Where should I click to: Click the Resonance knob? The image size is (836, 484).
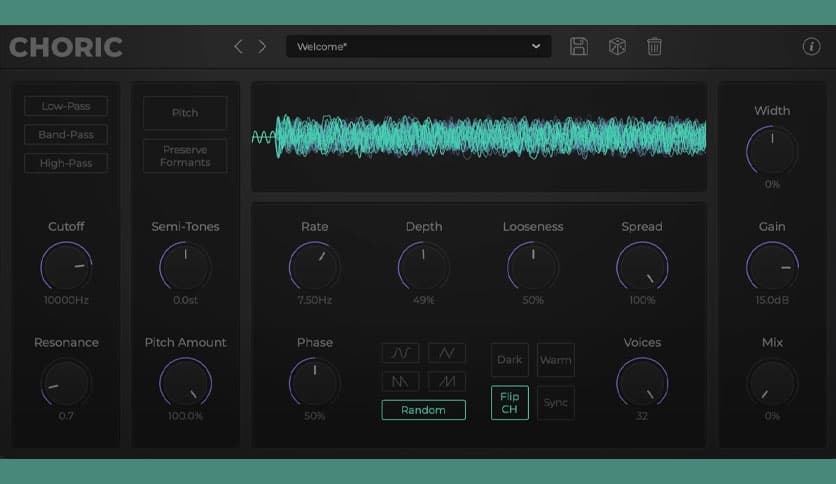66,383
